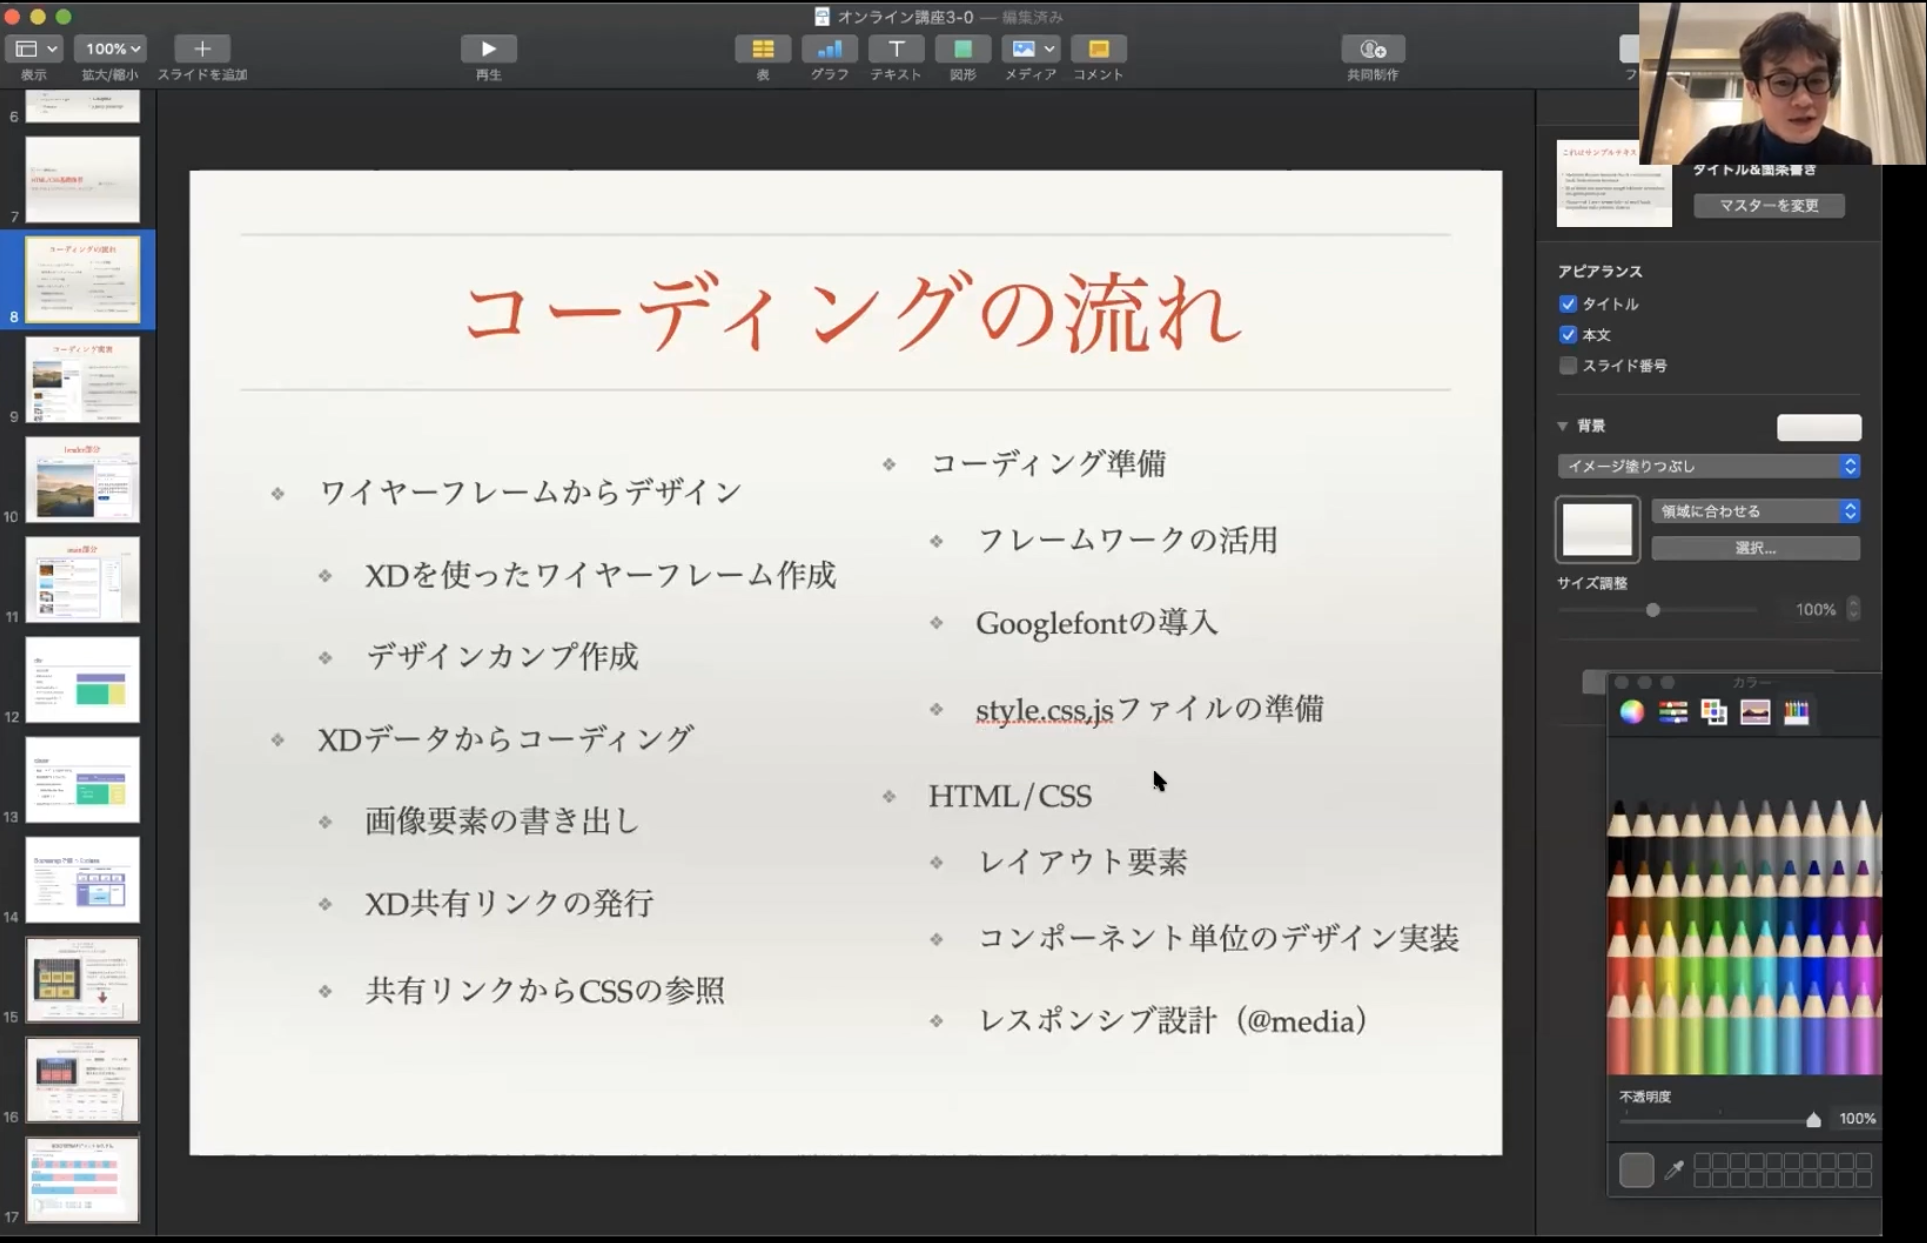Click the マスターを変更 button
The width and height of the screenshot is (1927, 1243).
pos(1768,206)
